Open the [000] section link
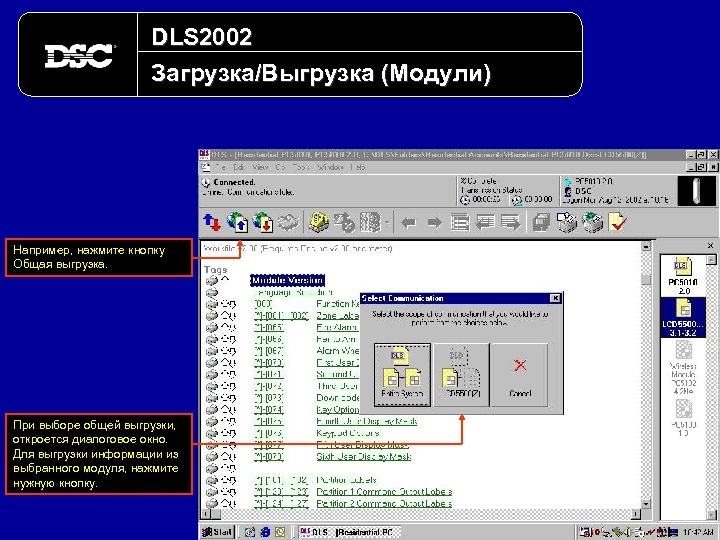The width and height of the screenshot is (720, 540). coord(263,304)
